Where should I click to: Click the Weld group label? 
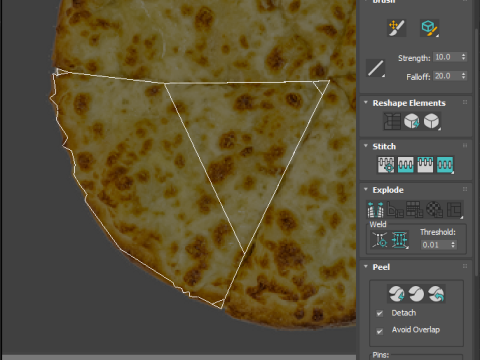(378, 224)
